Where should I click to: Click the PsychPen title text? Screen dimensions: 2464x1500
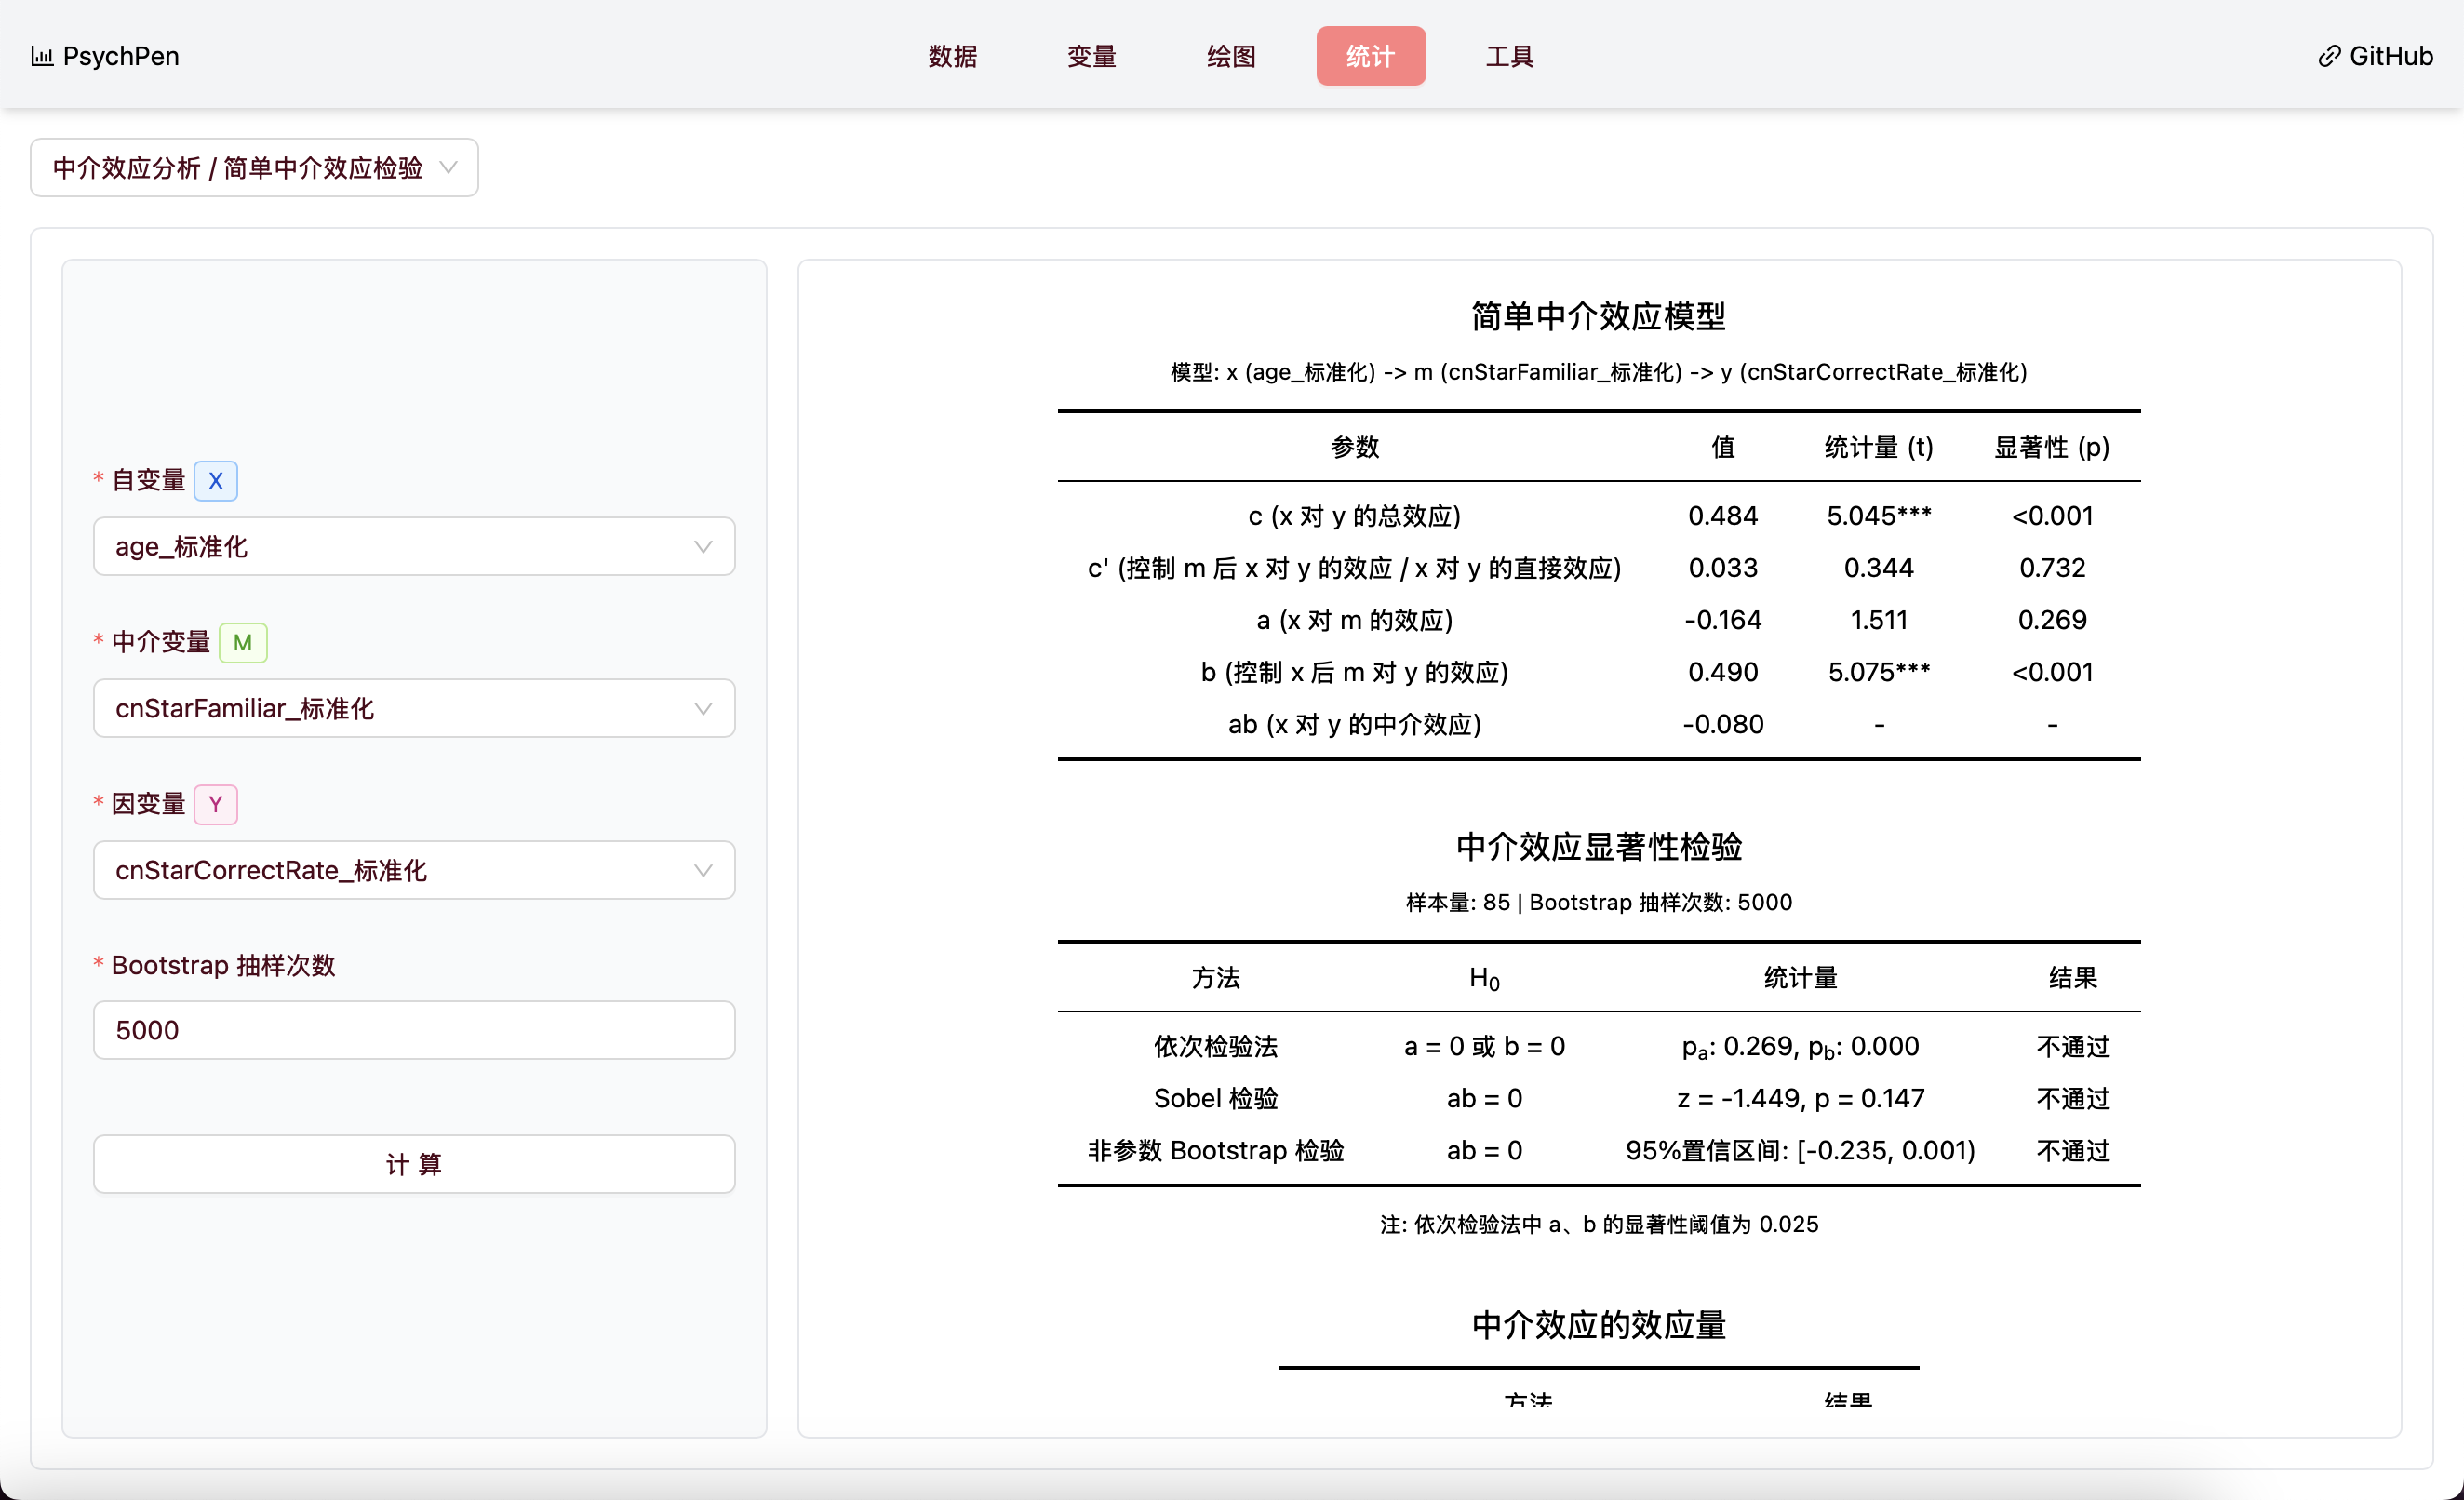[x=121, y=56]
